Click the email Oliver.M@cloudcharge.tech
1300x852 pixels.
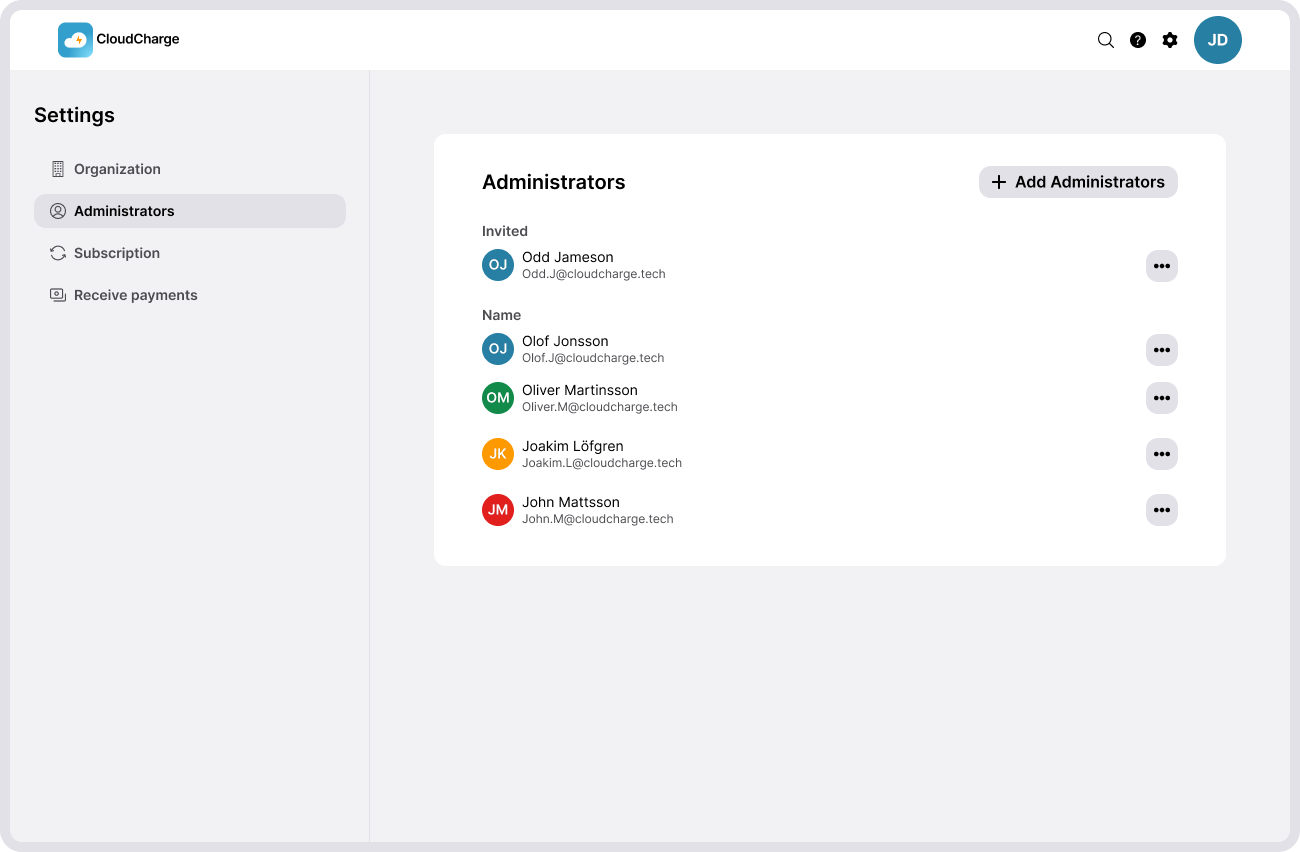[600, 407]
